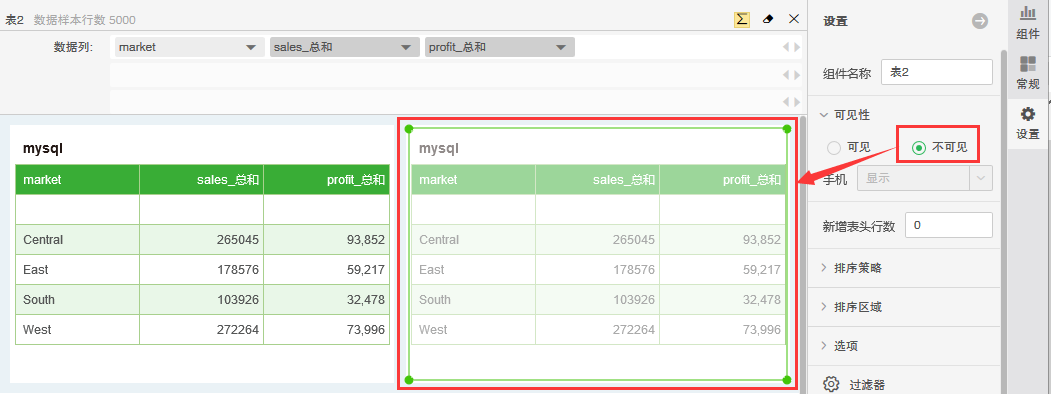The image size is (1051, 394).
Task: Click the arrow icon beside 设置 header
Action: click(x=980, y=21)
